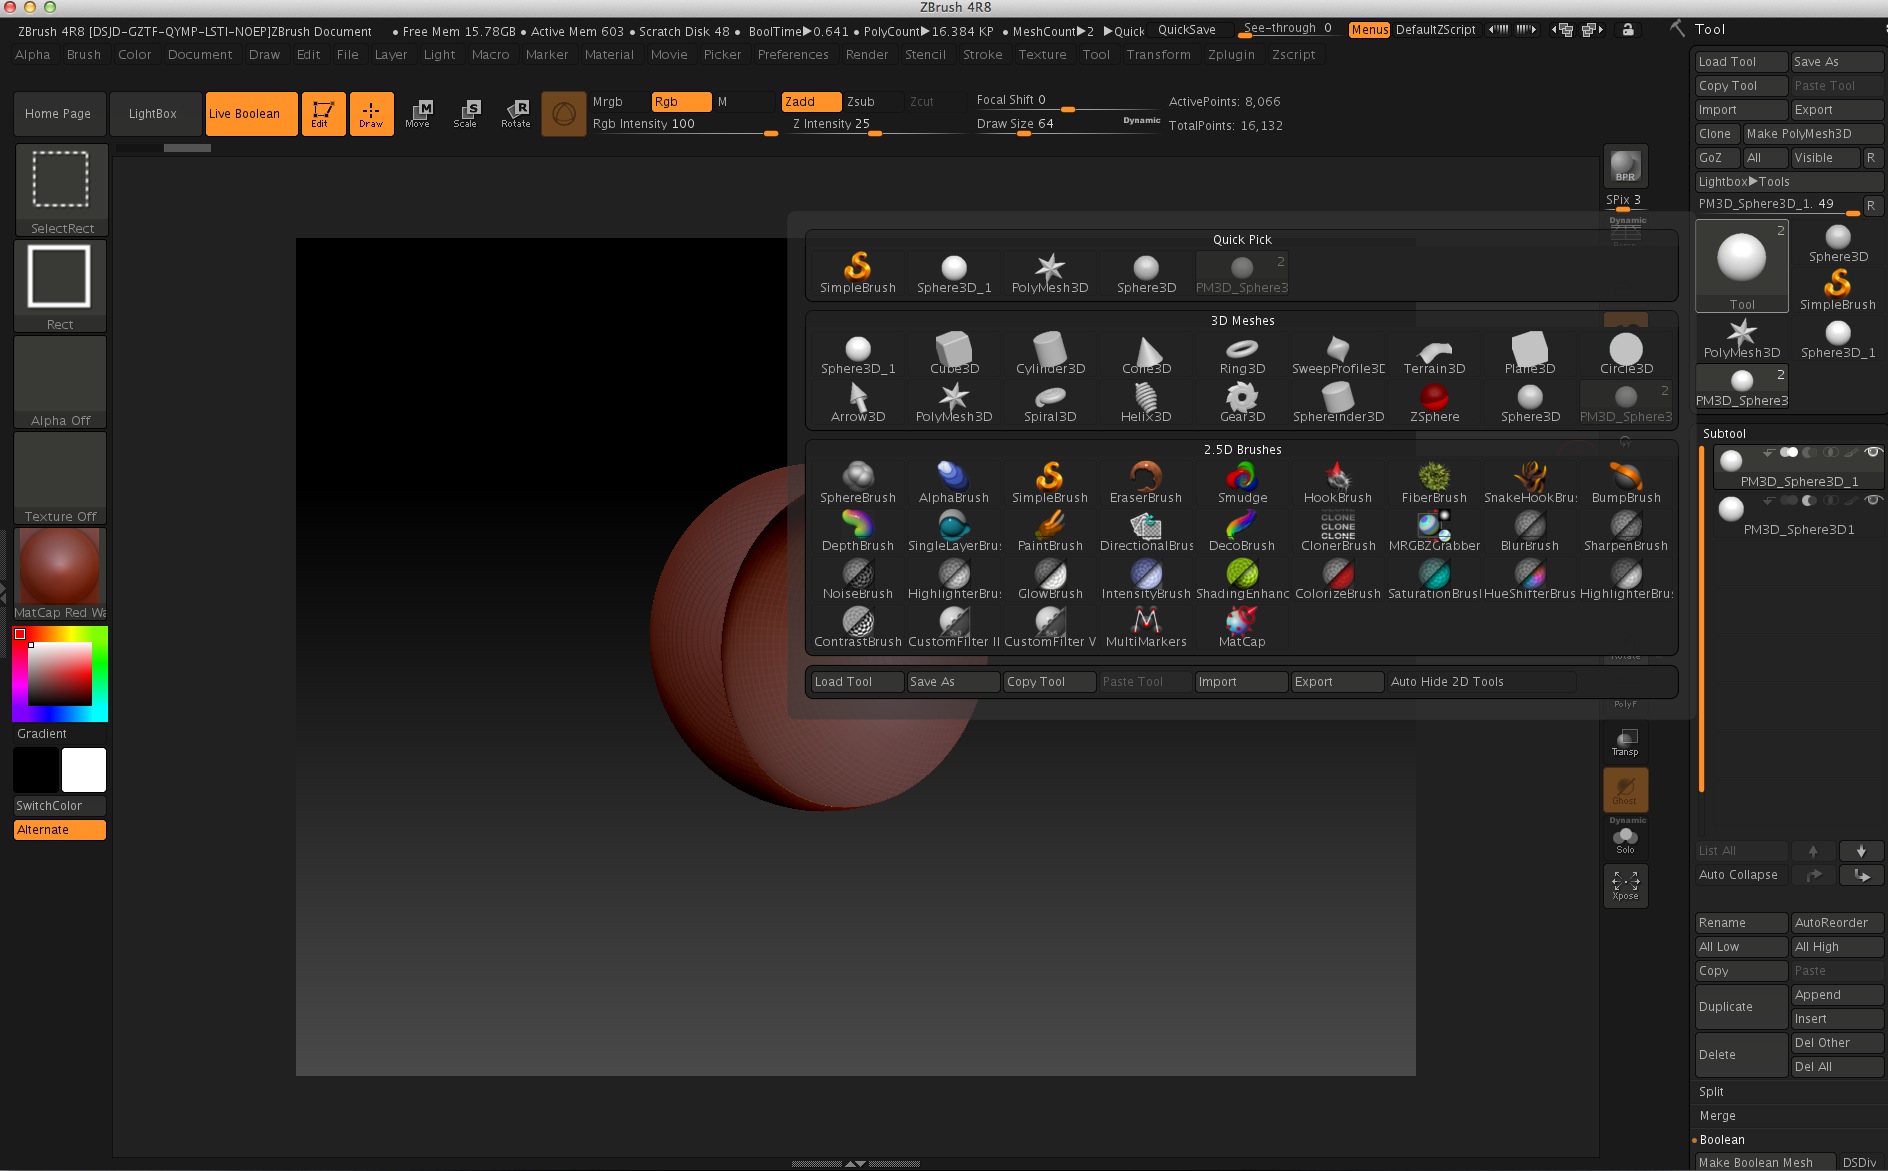Select the red ZSphere tool
This screenshot has width=1888, height=1171.
1434,402
